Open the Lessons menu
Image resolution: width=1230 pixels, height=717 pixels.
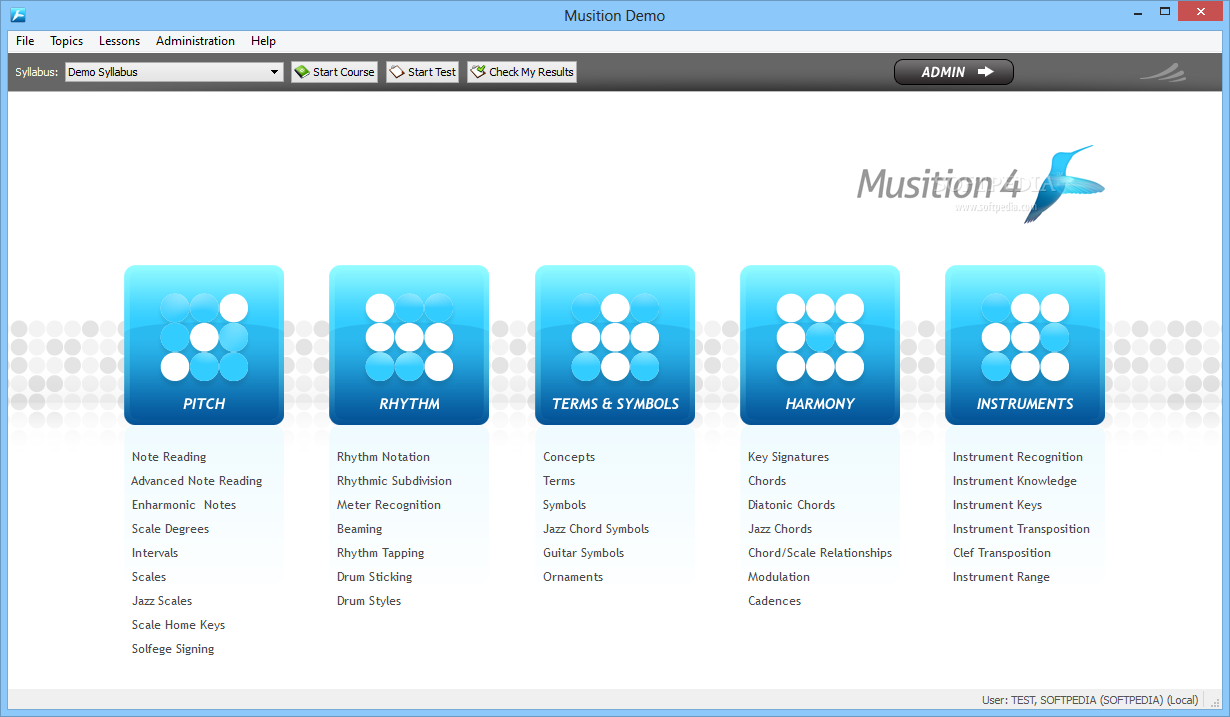point(120,41)
